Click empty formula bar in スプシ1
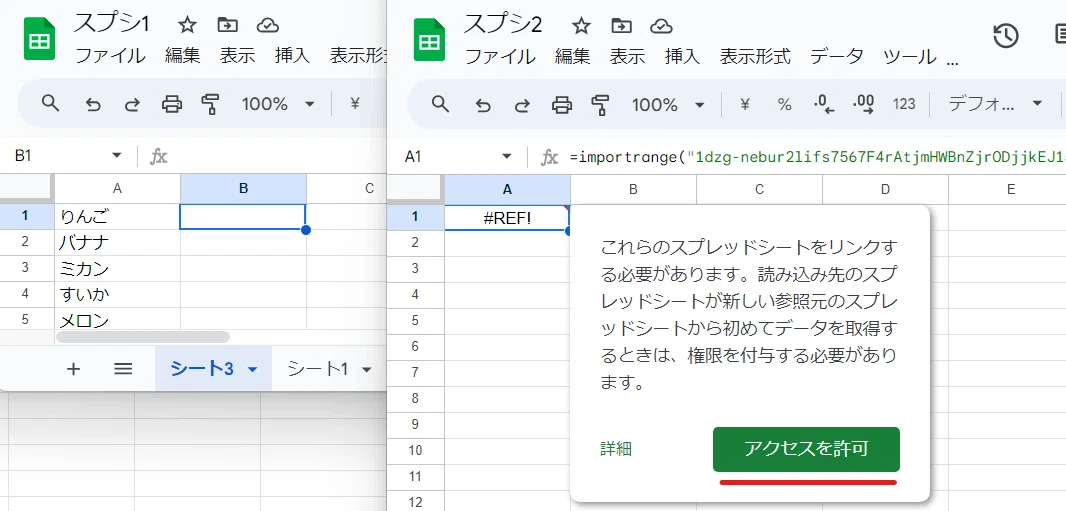 (279, 156)
